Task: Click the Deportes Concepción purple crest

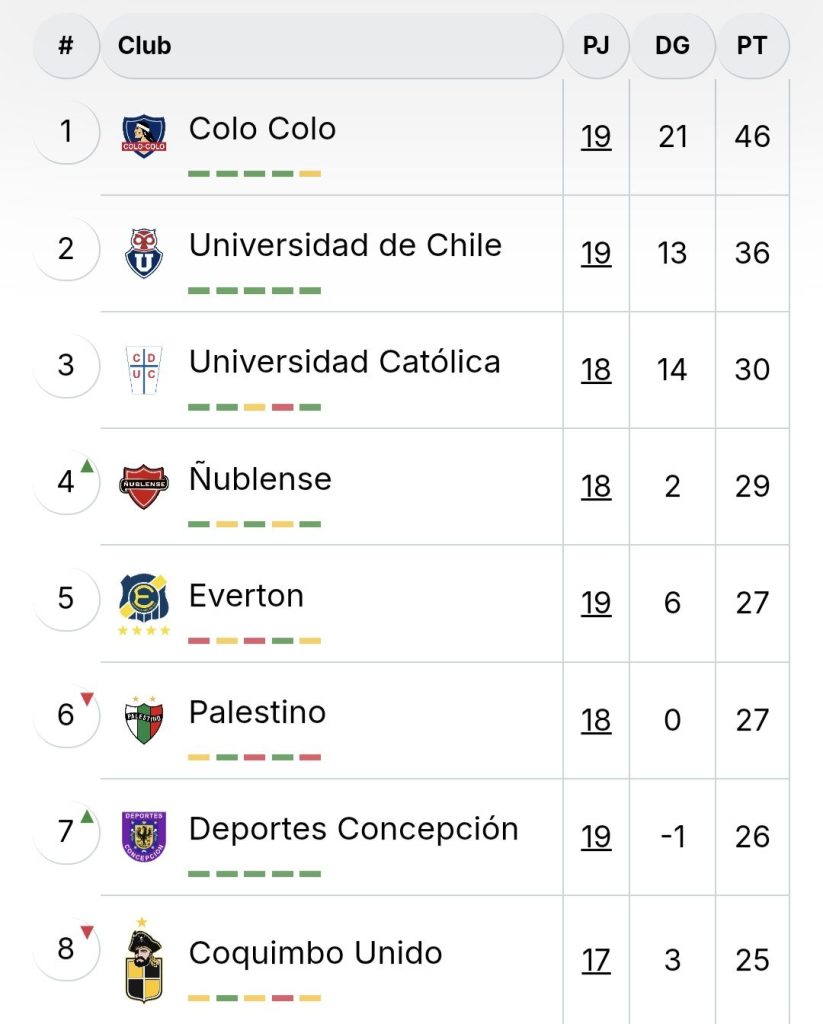Action: [x=144, y=837]
